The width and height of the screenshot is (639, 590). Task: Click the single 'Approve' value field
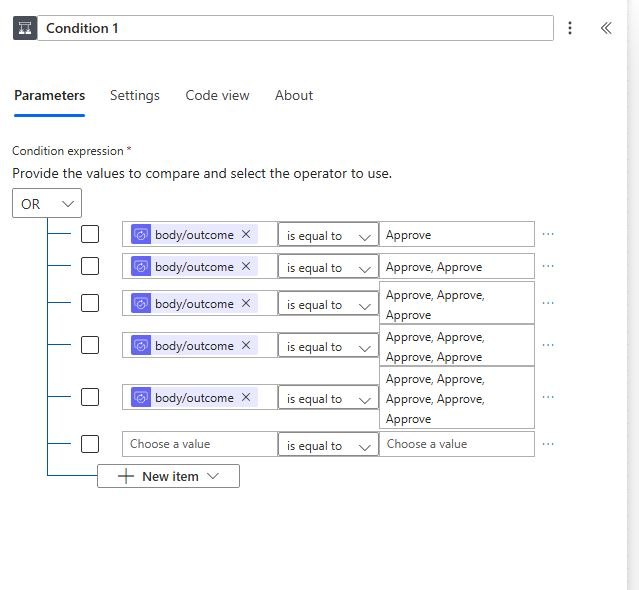click(x=457, y=234)
